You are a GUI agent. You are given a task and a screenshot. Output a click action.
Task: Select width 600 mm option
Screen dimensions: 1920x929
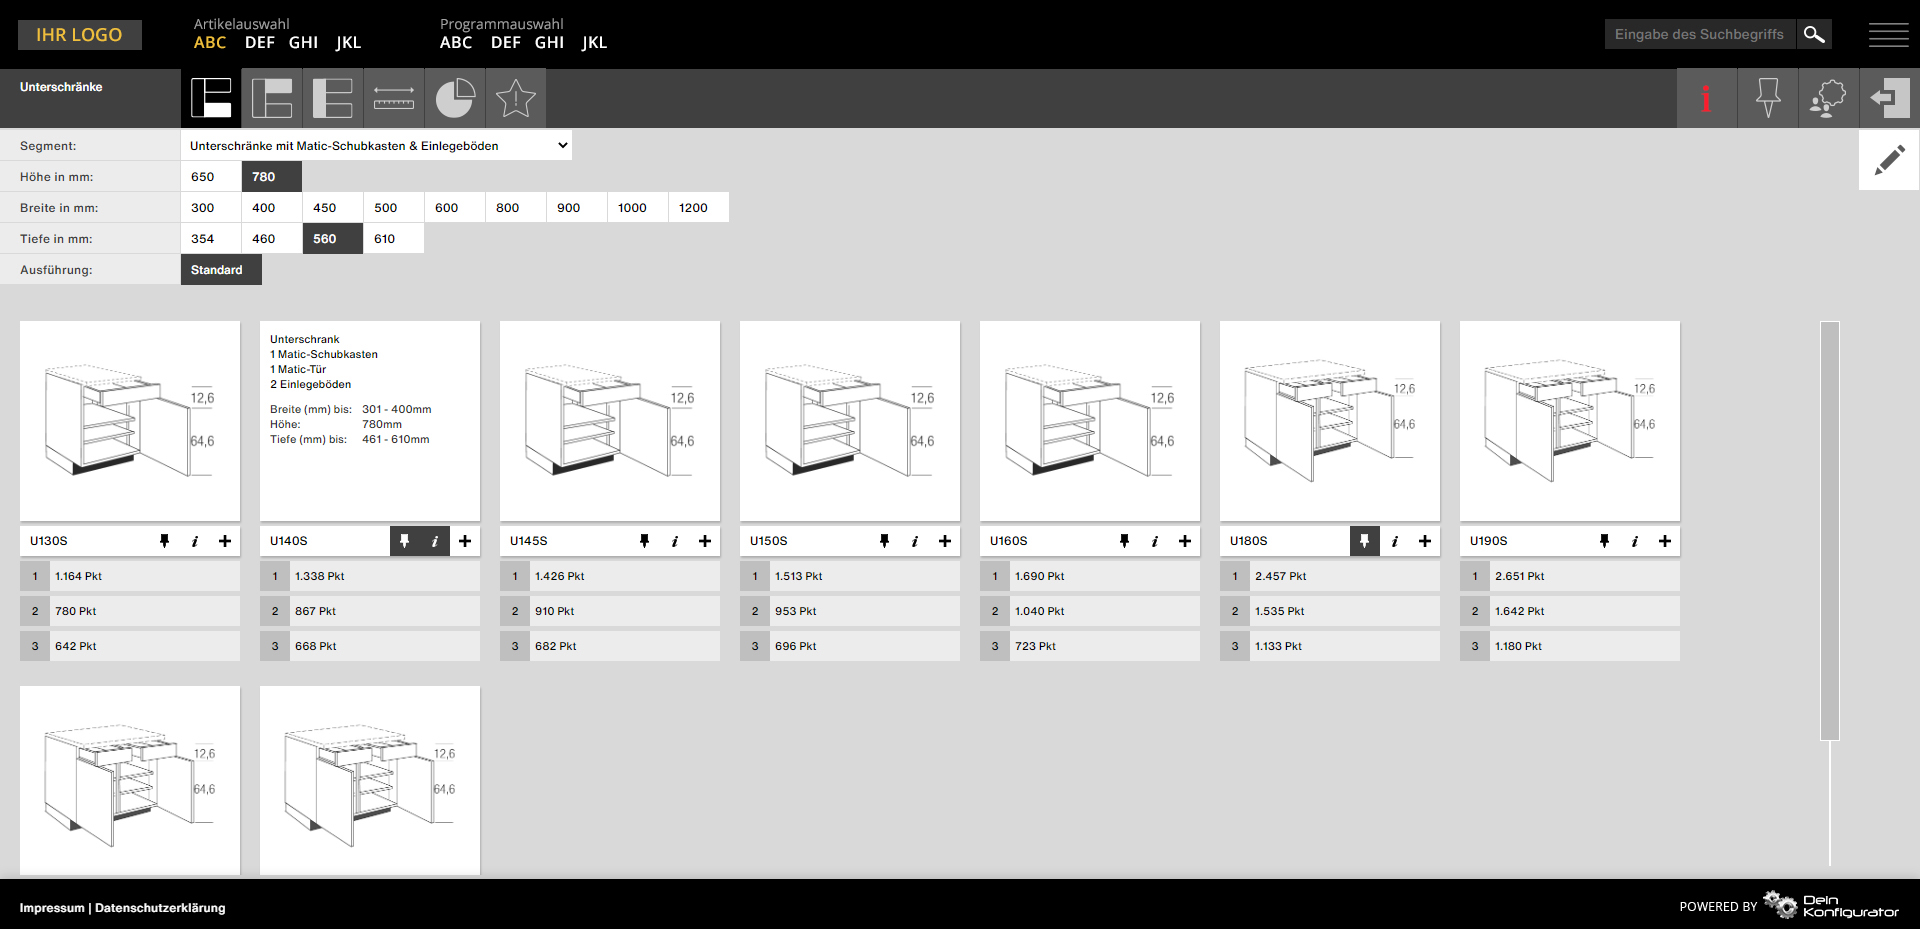(455, 208)
